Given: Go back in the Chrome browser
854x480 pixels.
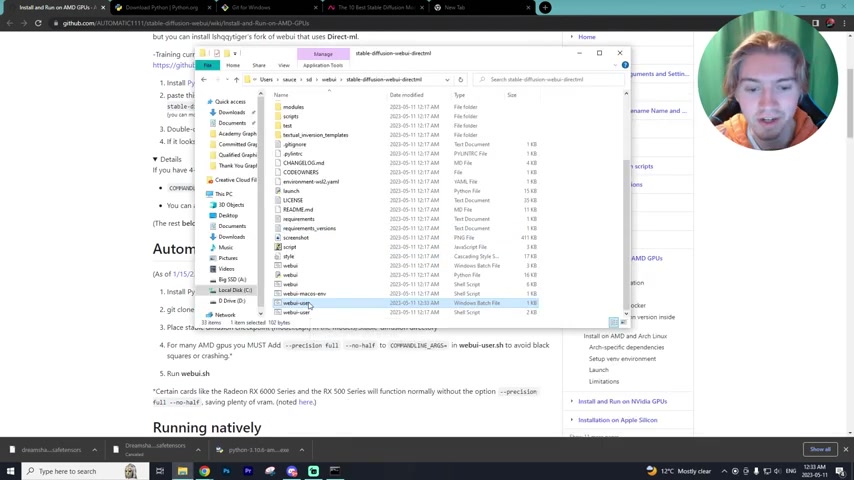Looking at the screenshot, I should point(10,23).
